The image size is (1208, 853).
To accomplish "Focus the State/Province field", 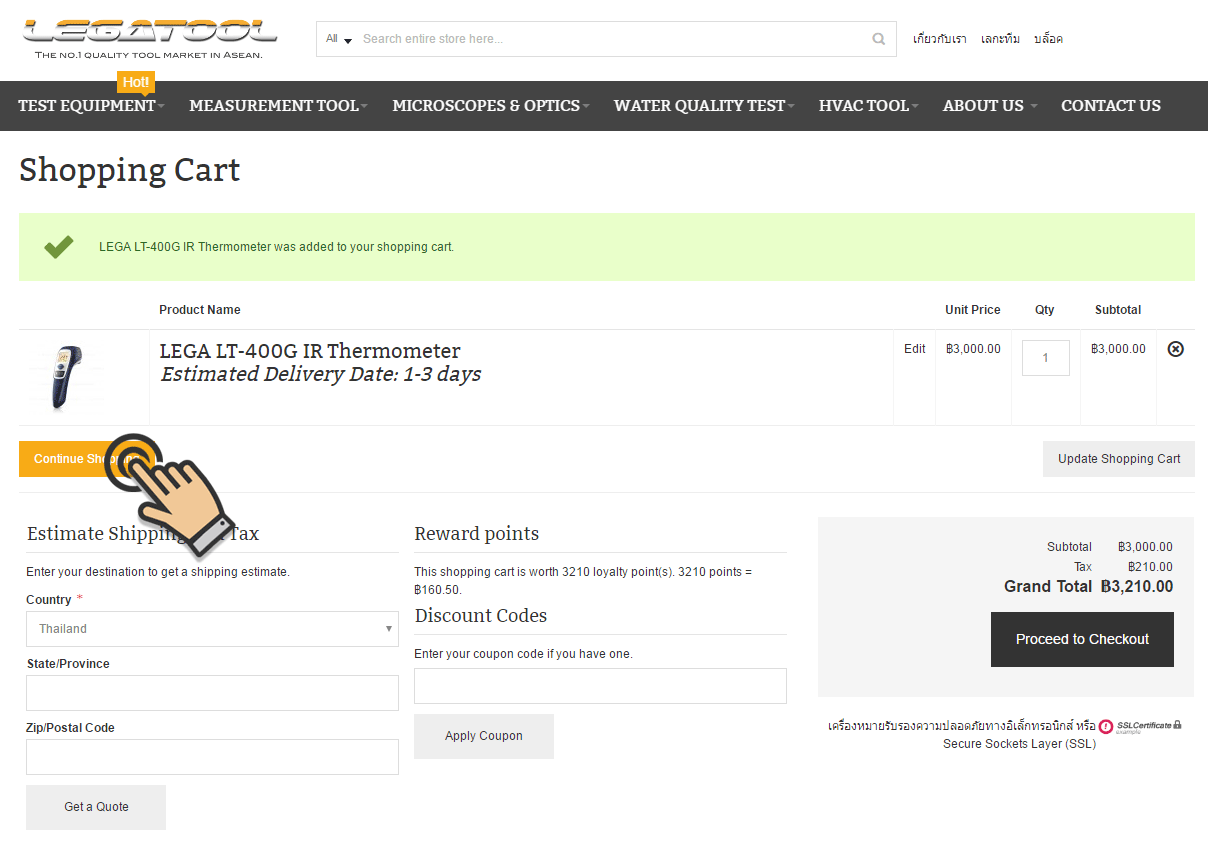I will [x=212, y=693].
